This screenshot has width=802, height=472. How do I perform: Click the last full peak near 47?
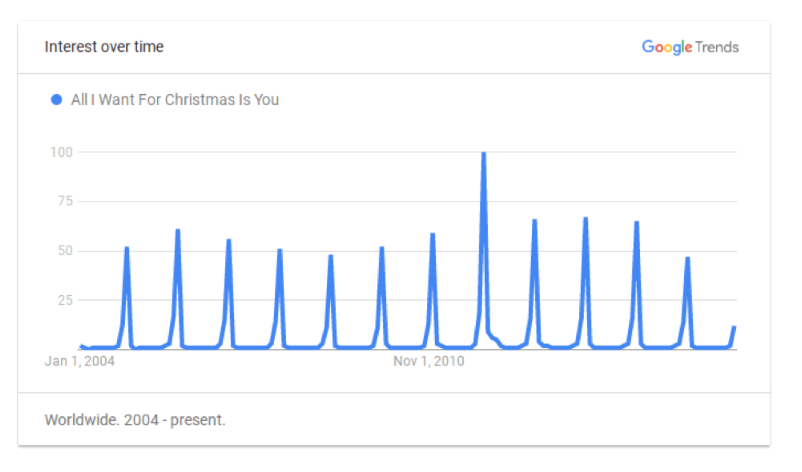pos(687,259)
